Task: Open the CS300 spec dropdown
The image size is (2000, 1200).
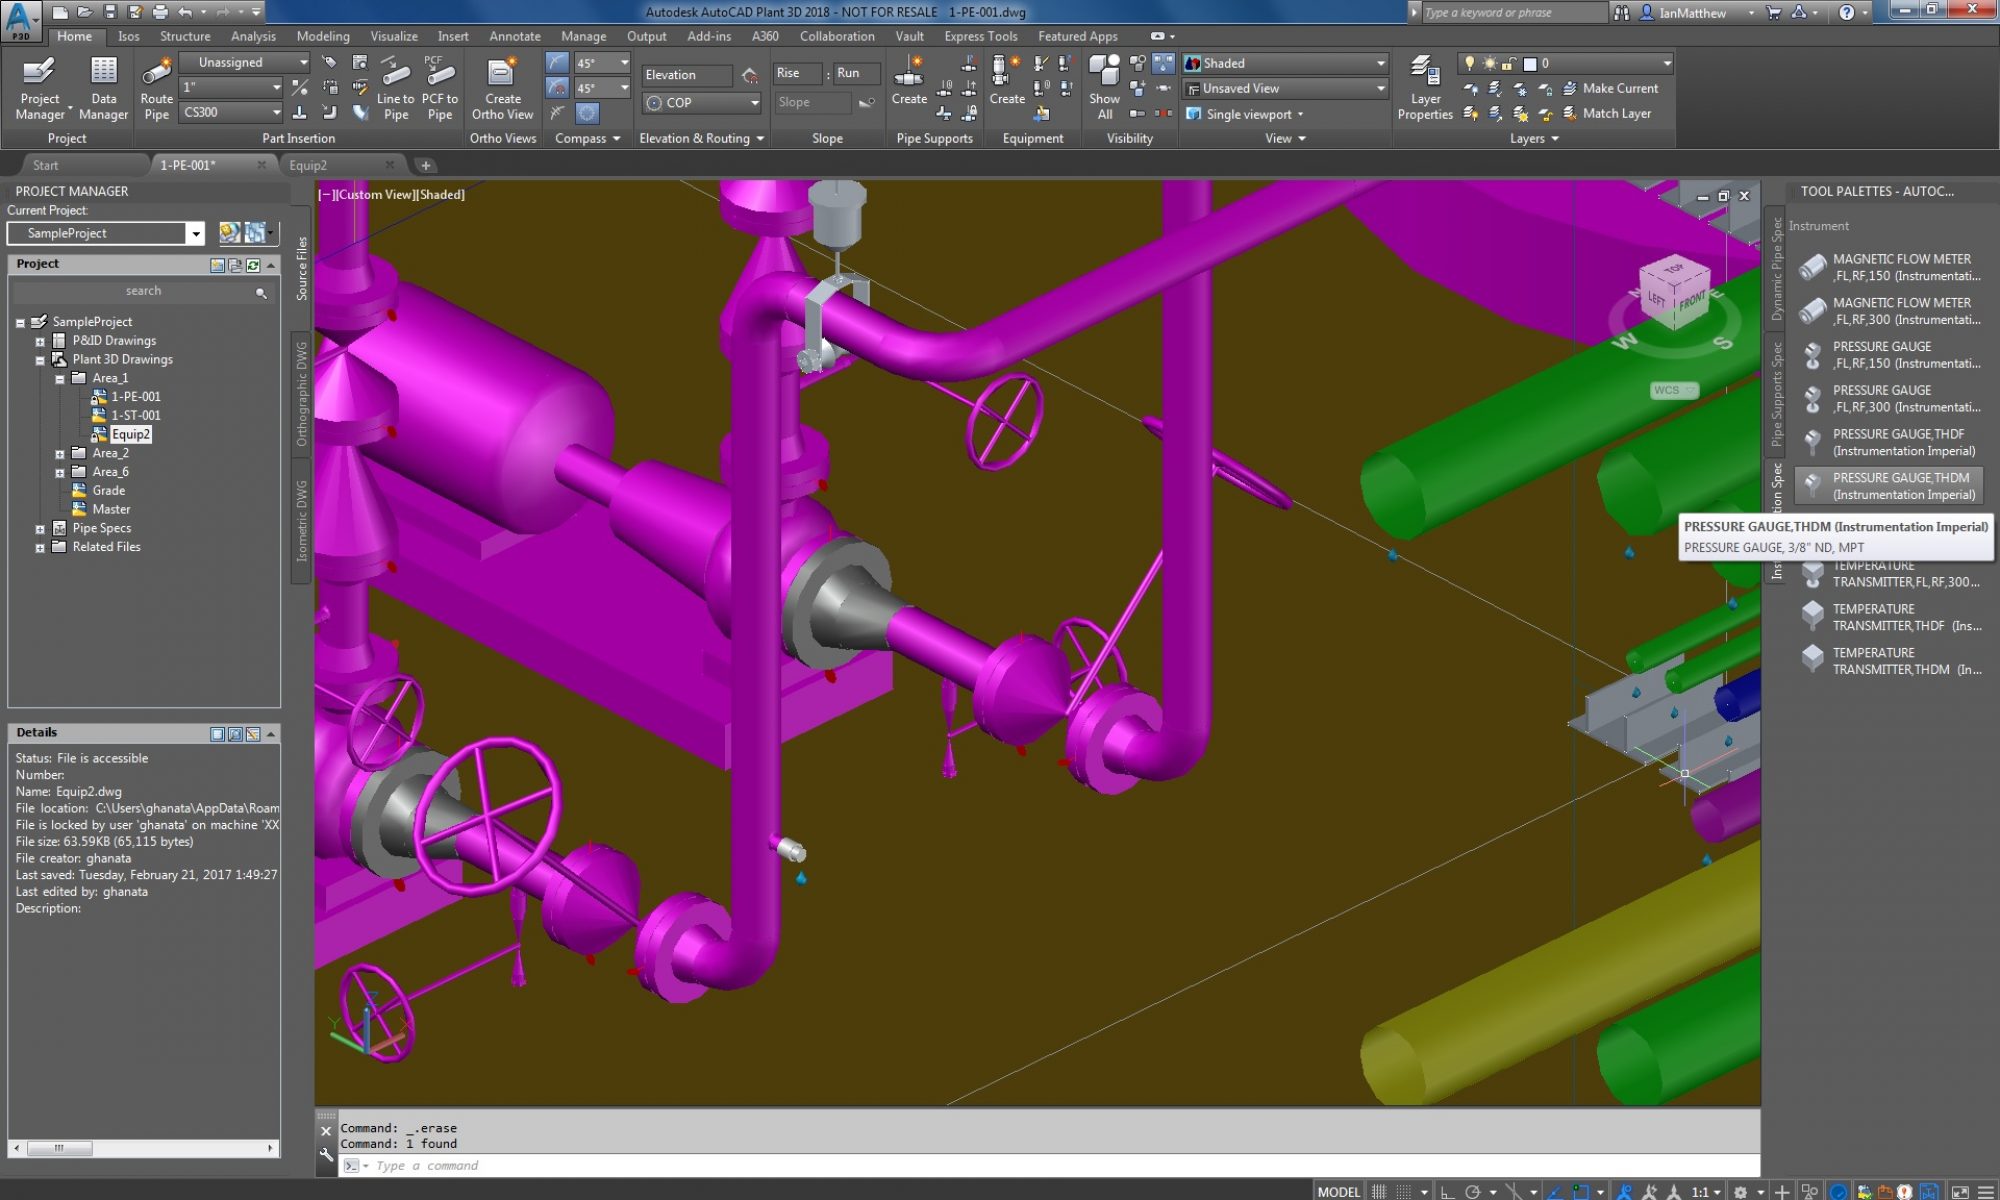Action: coord(231,112)
